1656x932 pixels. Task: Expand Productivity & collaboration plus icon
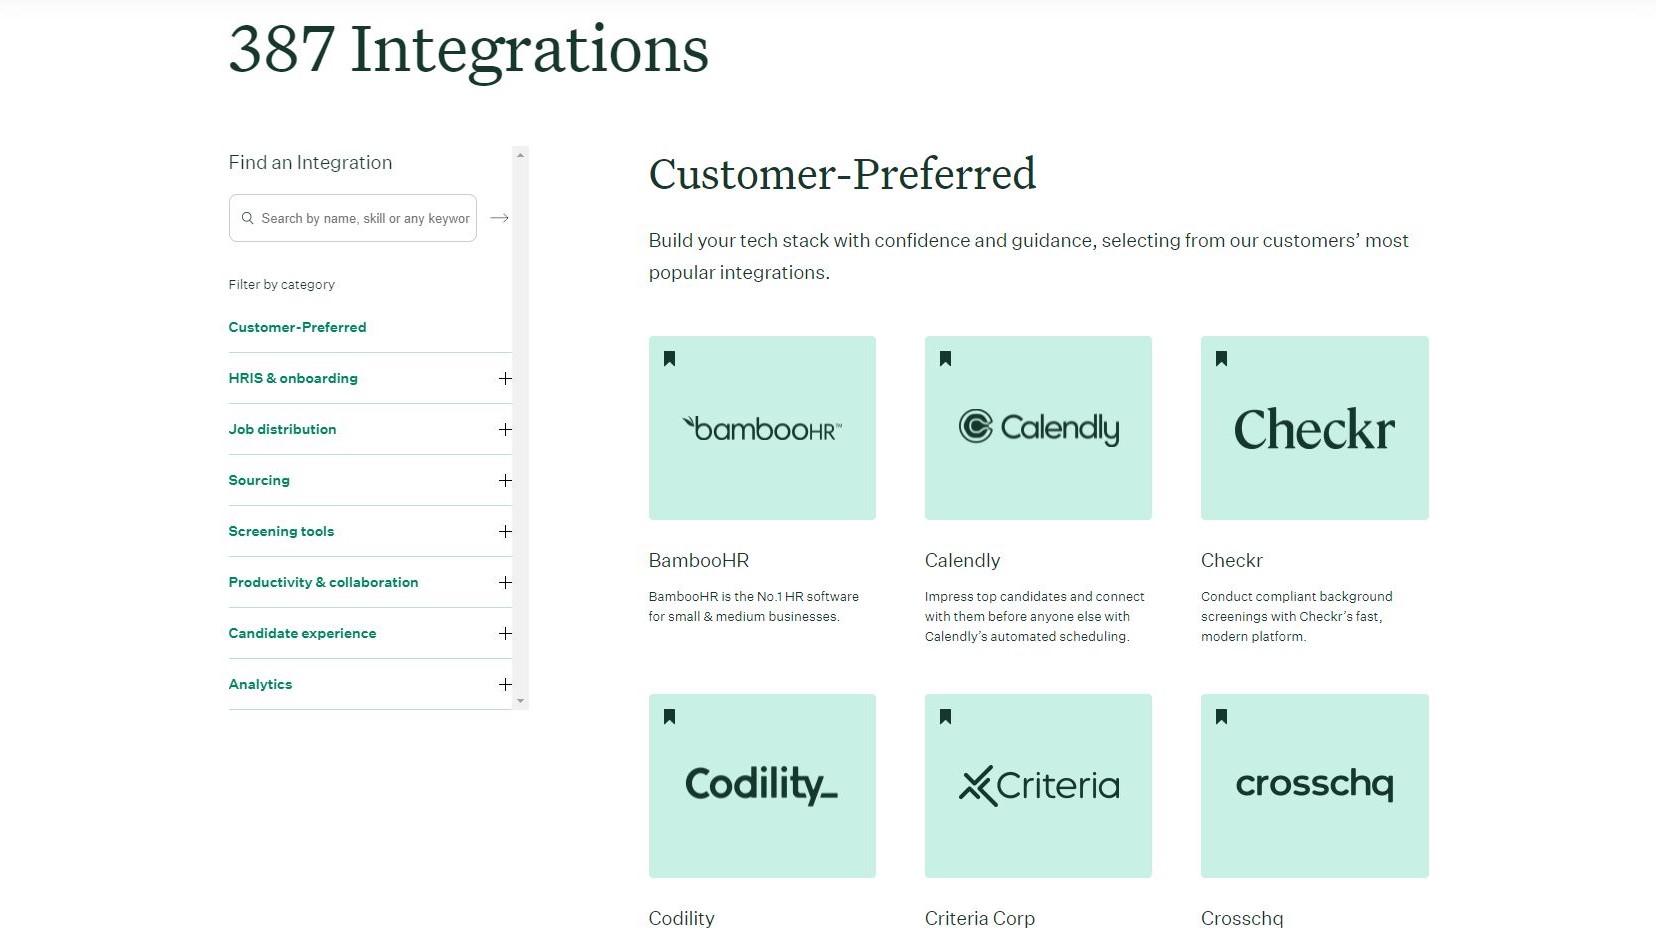click(x=505, y=582)
